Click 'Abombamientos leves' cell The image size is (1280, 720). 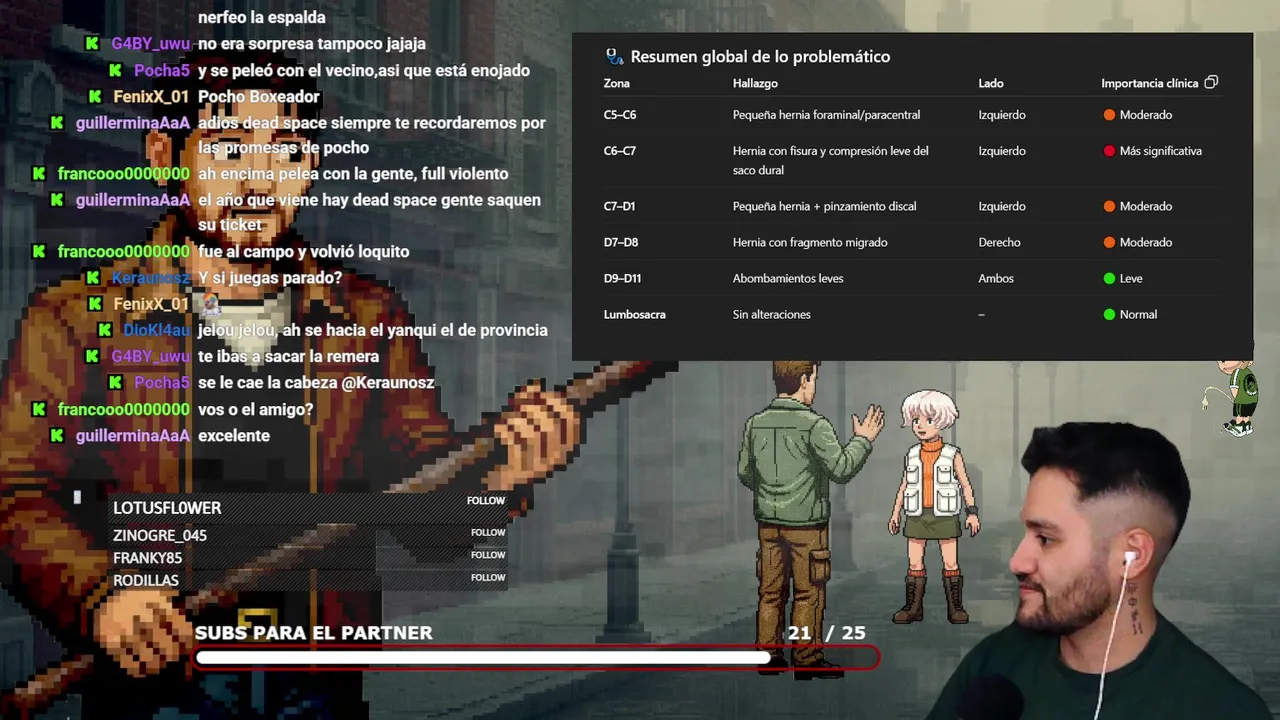tap(788, 278)
